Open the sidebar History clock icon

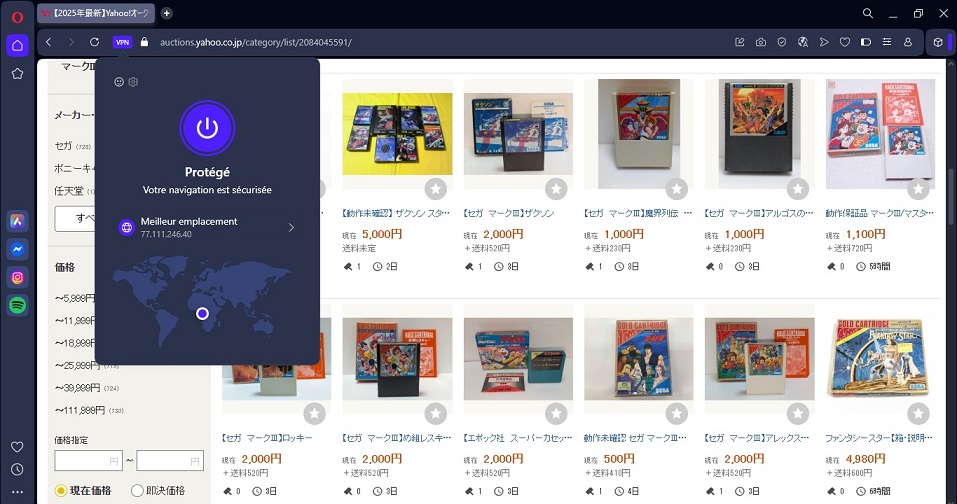(x=17, y=469)
